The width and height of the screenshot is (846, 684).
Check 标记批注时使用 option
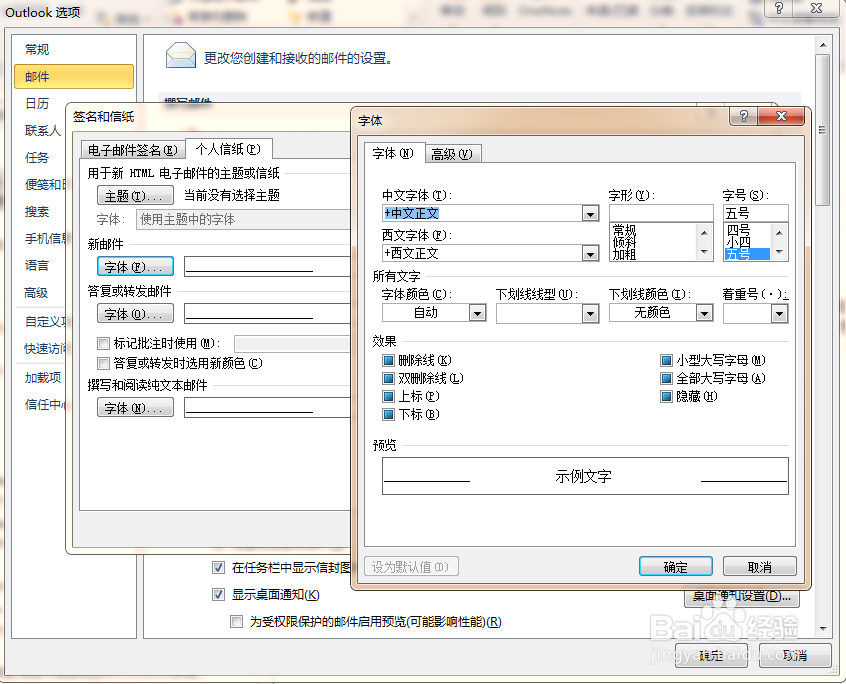[x=103, y=343]
